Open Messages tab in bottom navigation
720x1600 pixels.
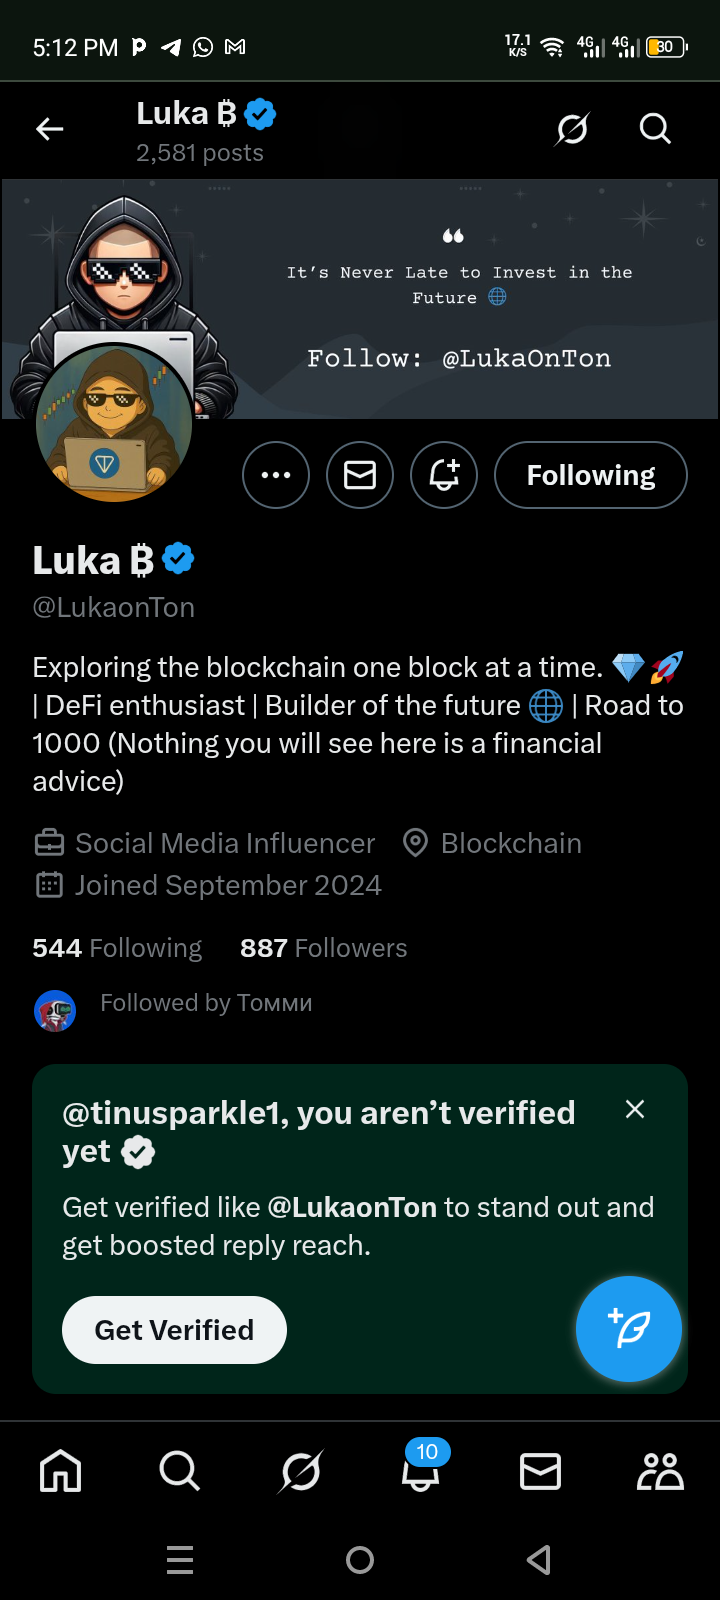[540, 1471]
